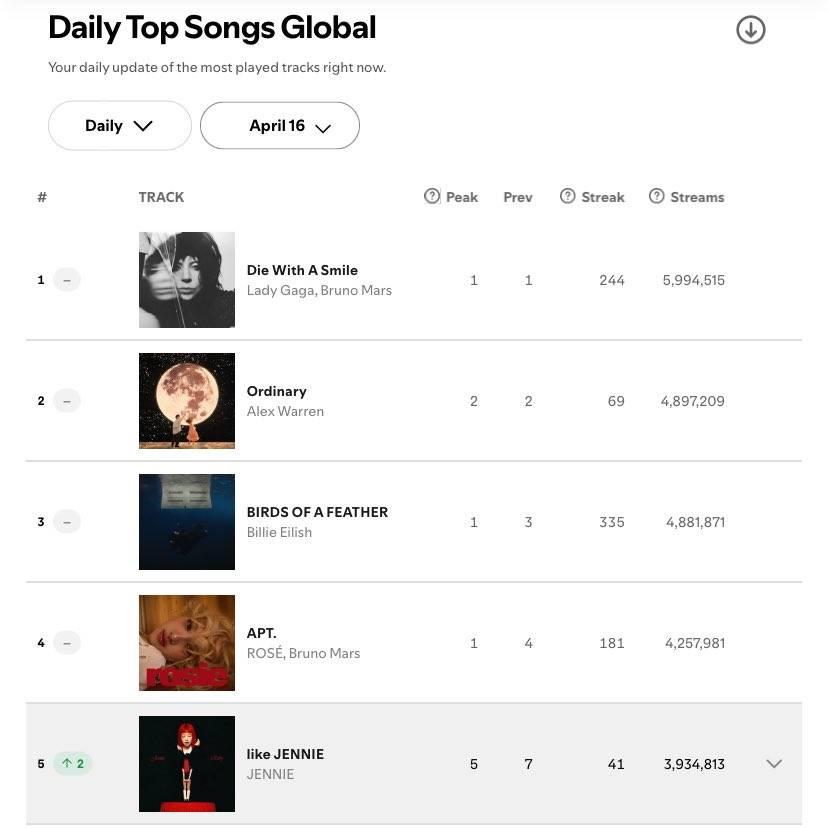Click the rank-up badge on like JENNIE
This screenshot has height=828, width=828.
[73, 764]
